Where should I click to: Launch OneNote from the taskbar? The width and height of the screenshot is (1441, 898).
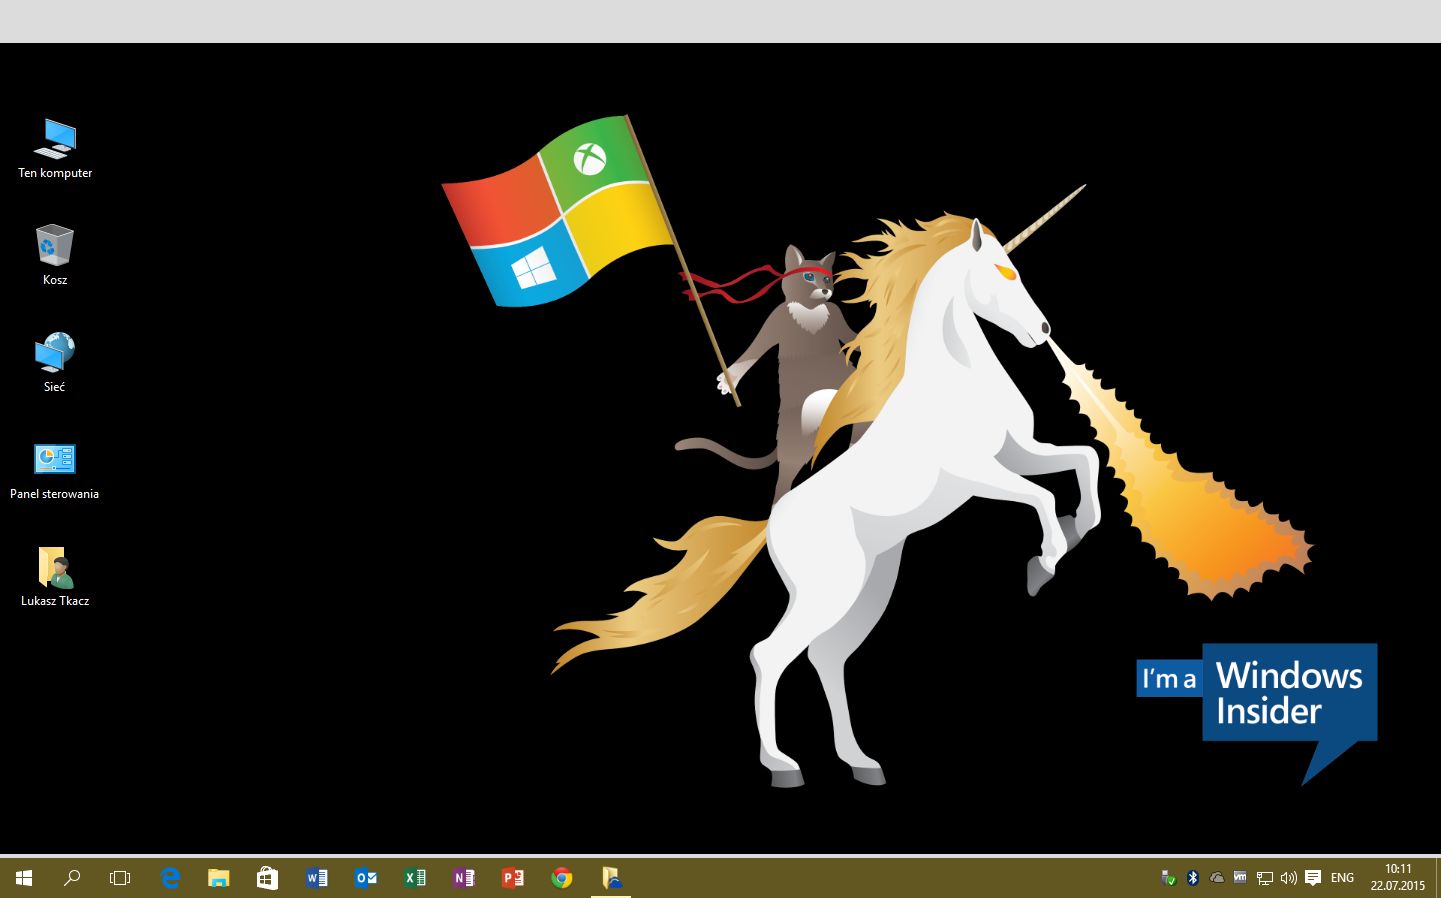464,878
